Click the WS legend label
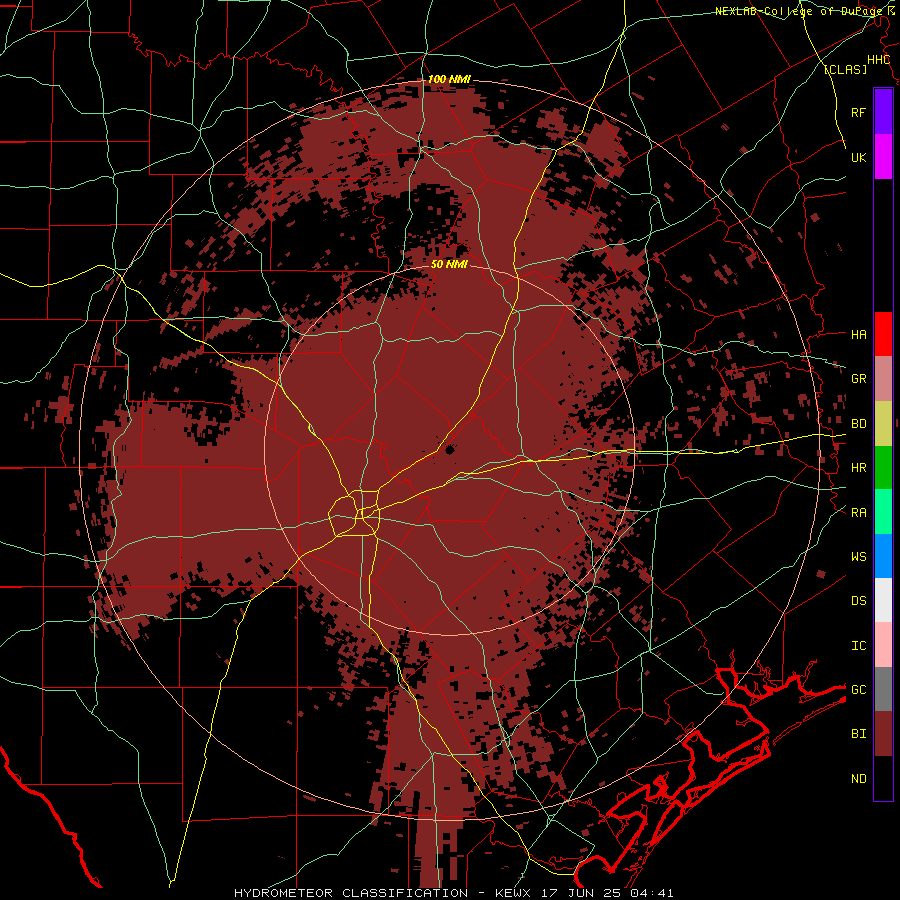This screenshot has height=900, width=900. (x=858, y=557)
